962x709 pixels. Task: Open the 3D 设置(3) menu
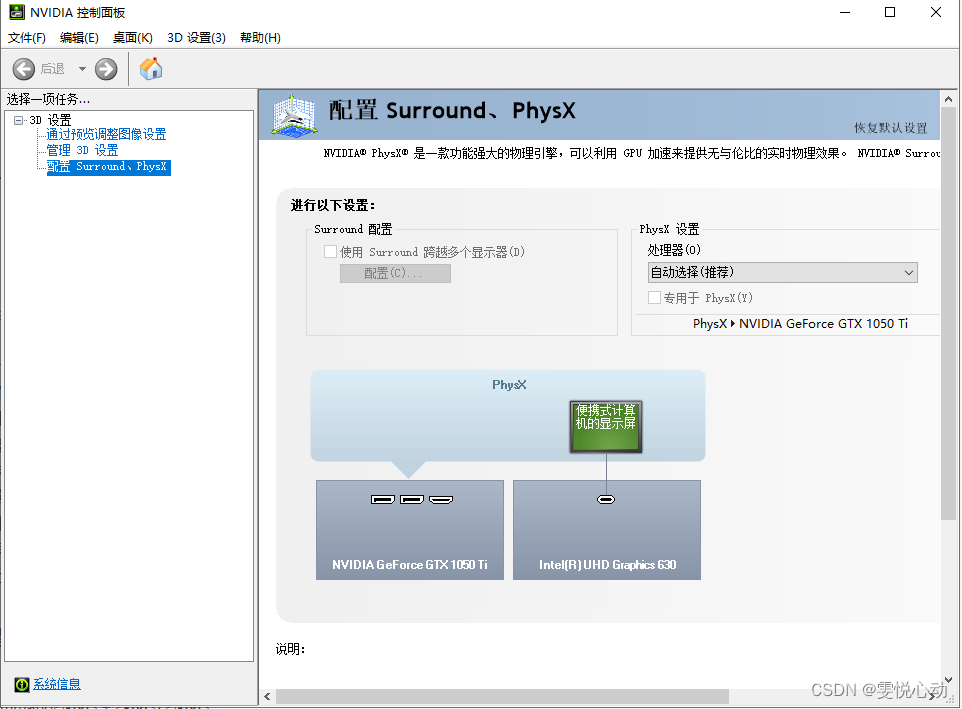point(196,37)
